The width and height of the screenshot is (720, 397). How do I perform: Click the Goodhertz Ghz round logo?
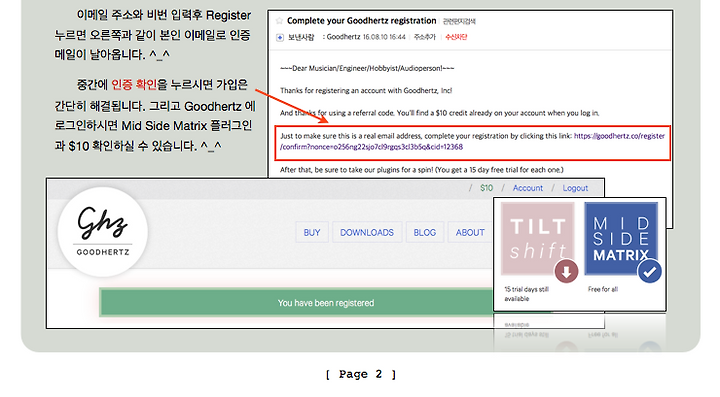[x=103, y=232]
